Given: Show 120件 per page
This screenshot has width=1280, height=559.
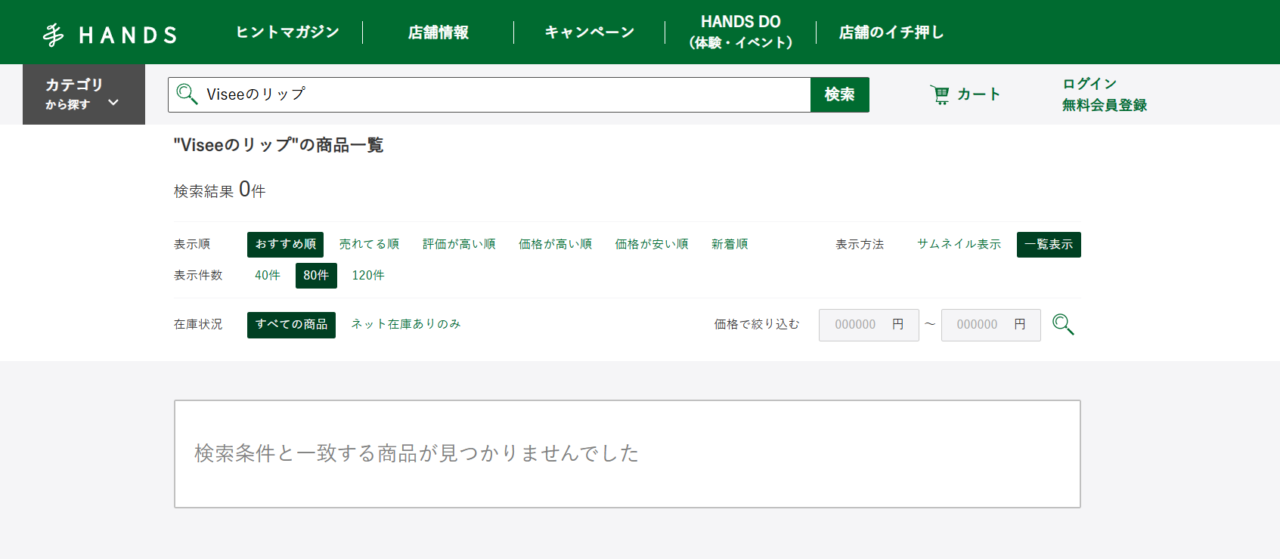Looking at the screenshot, I should pyautogui.click(x=368, y=275).
